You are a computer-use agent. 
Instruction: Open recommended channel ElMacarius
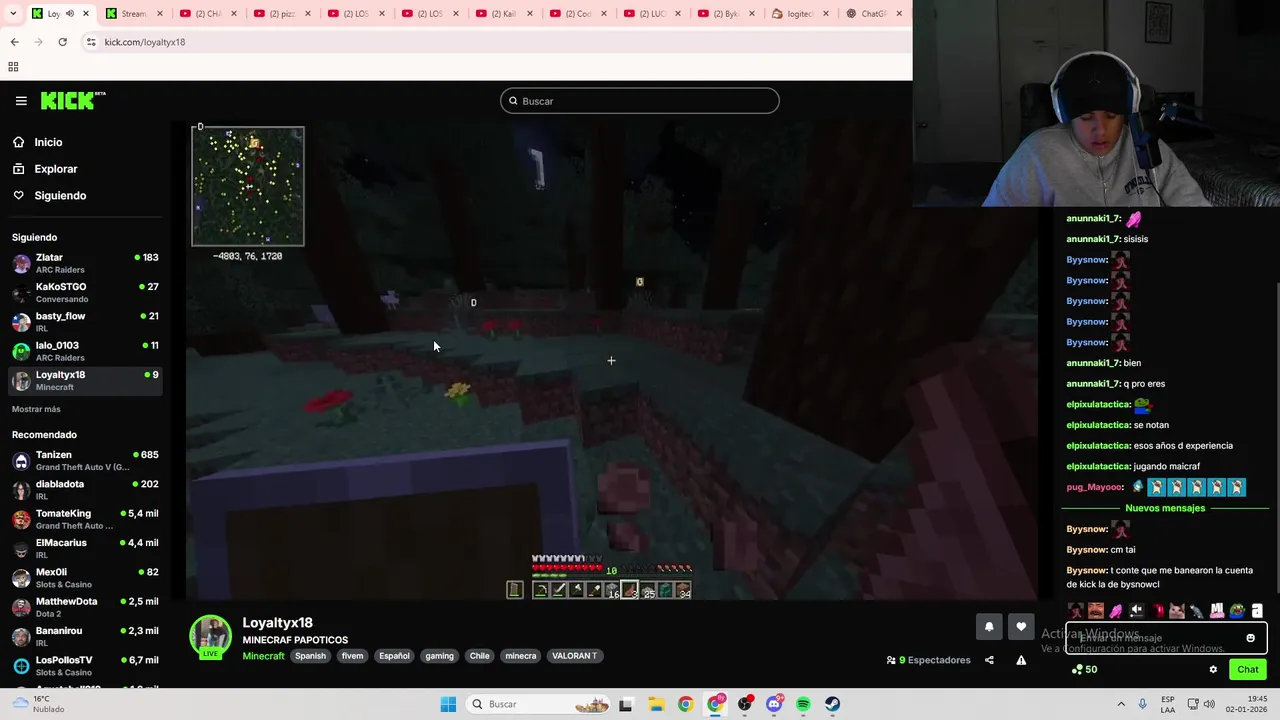pos(85,548)
